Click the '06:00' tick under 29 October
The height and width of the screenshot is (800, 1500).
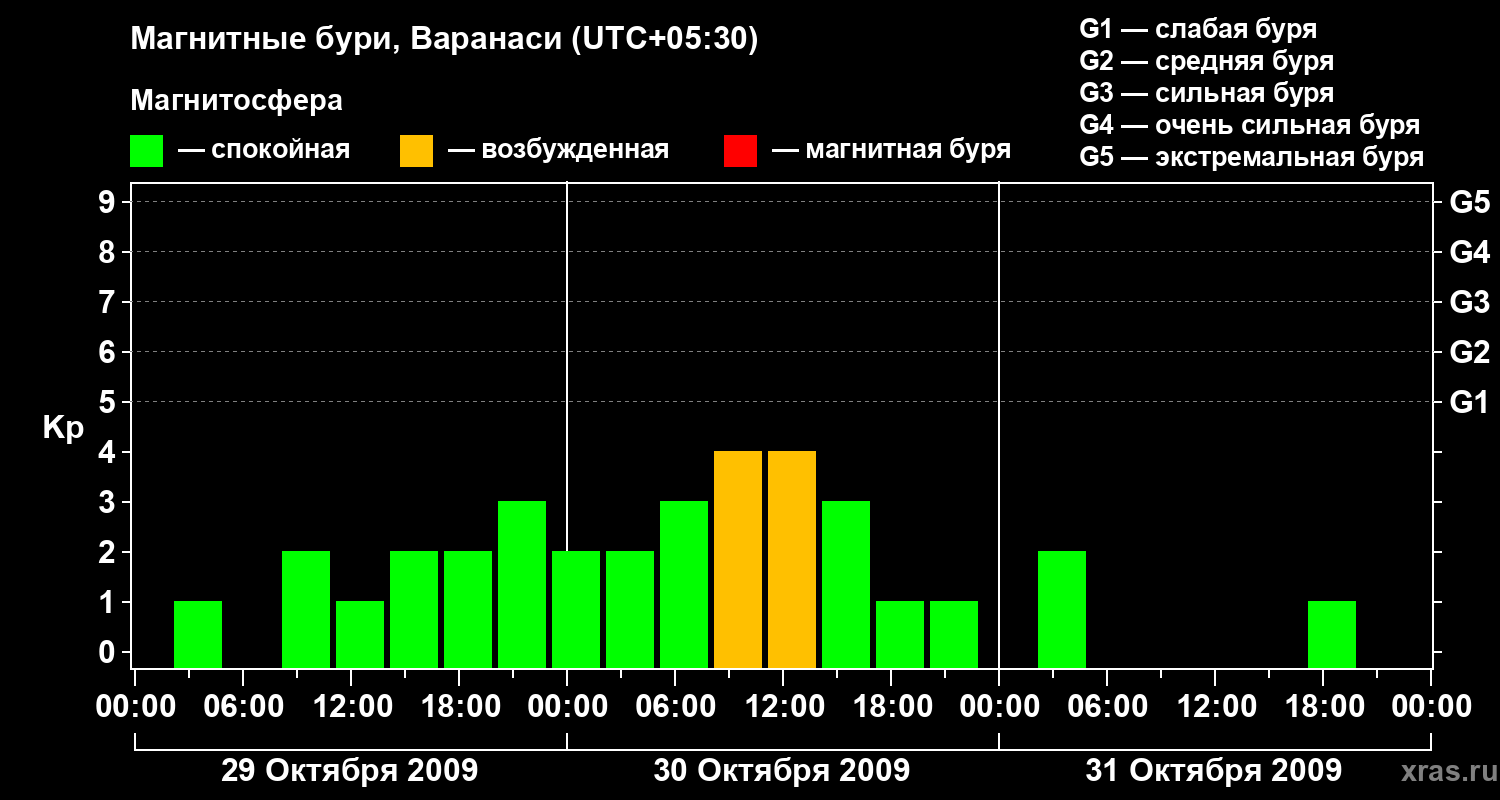coord(243,707)
